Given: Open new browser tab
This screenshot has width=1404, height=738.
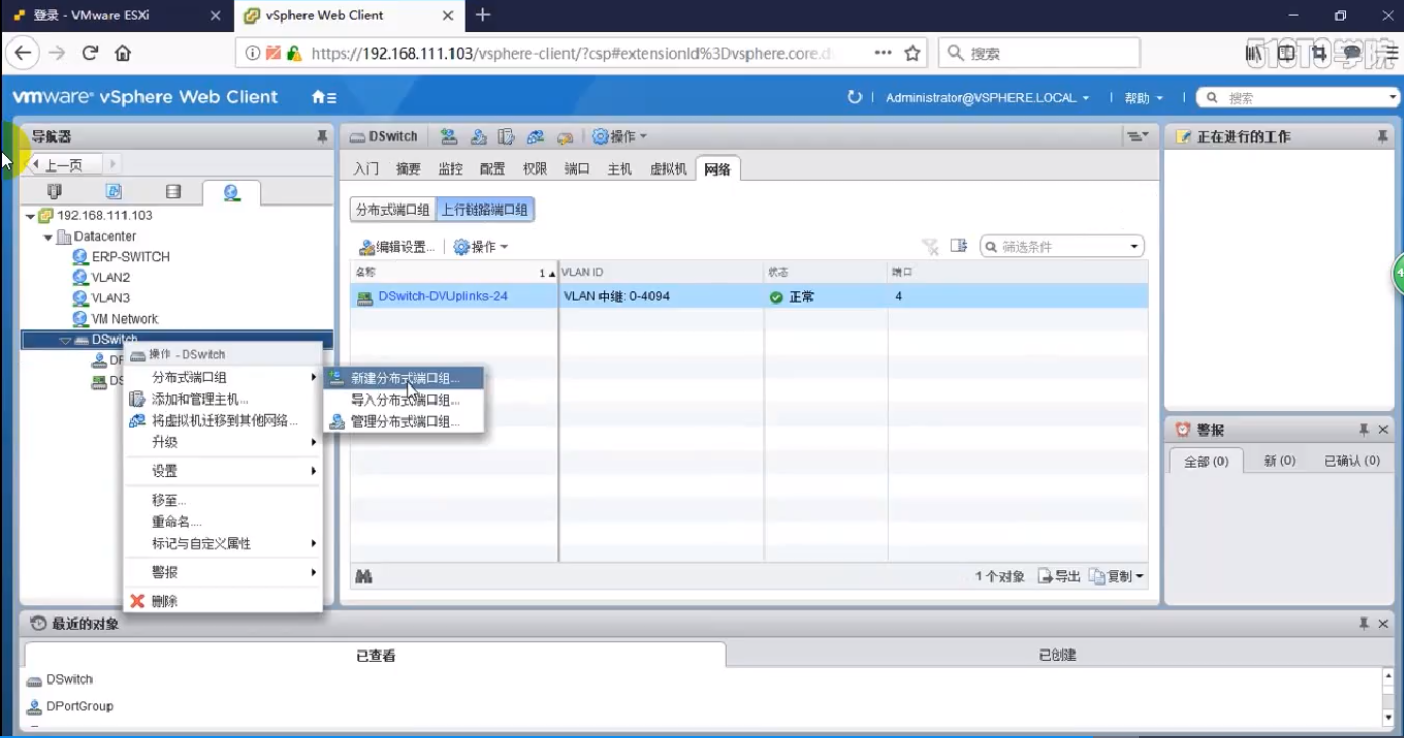Looking at the screenshot, I should [483, 15].
